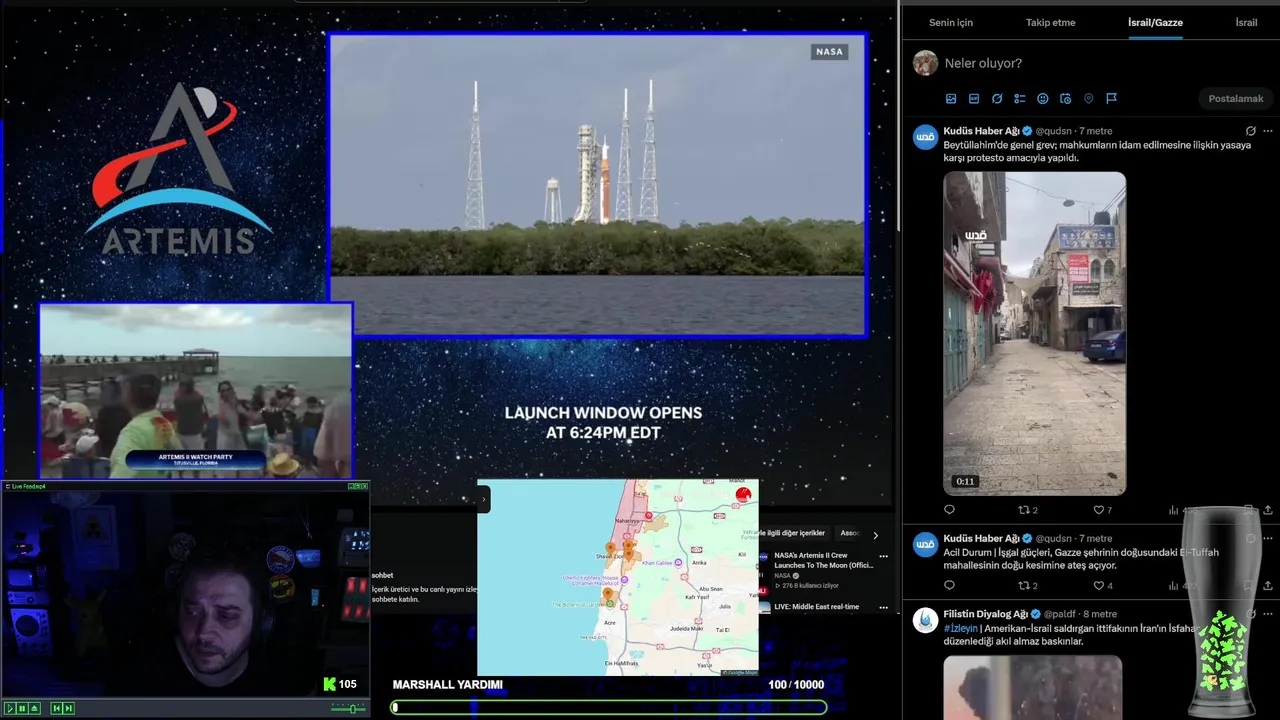This screenshot has width=1280, height=720.
Task: Expand next related content with chevron arrow
Action: click(x=875, y=535)
